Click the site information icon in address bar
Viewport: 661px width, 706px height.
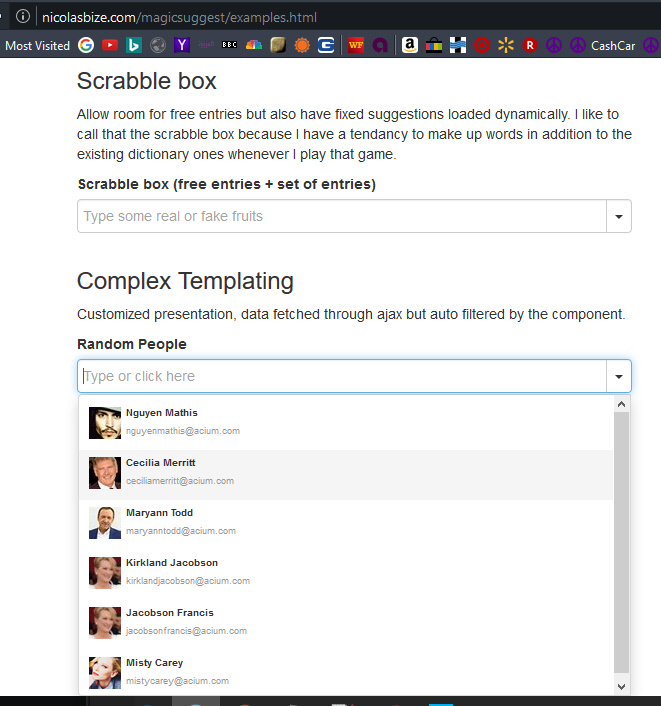(23, 17)
